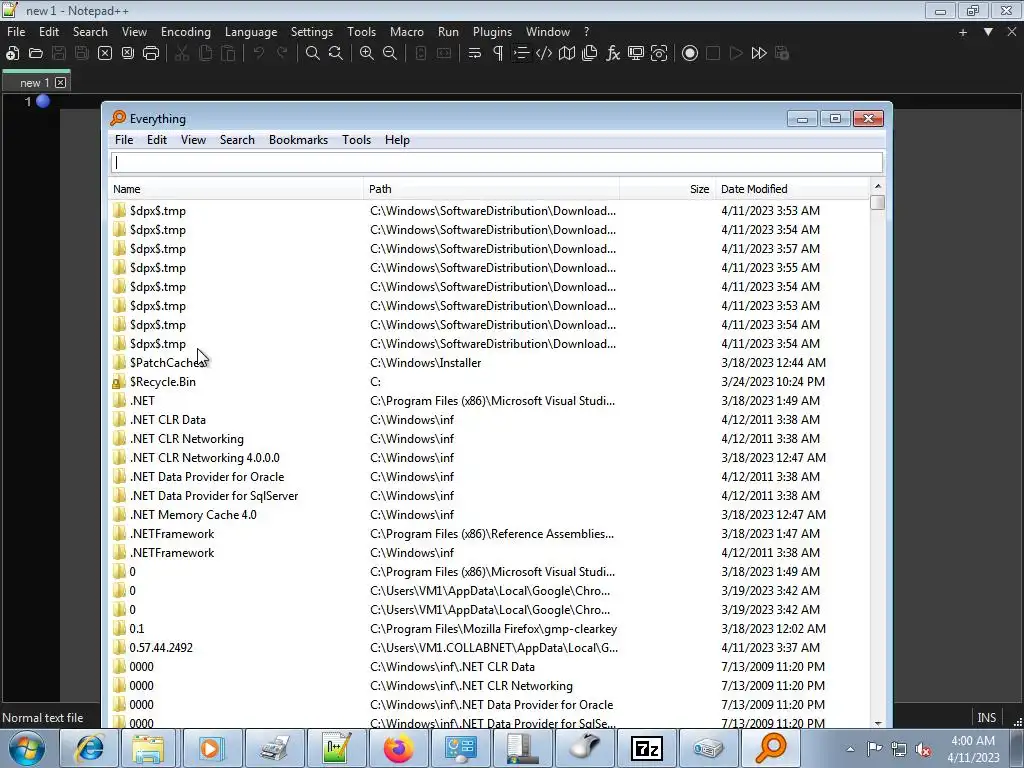Close the new 1 tab with X
Viewport: 1024px width, 768px height.
(x=61, y=82)
